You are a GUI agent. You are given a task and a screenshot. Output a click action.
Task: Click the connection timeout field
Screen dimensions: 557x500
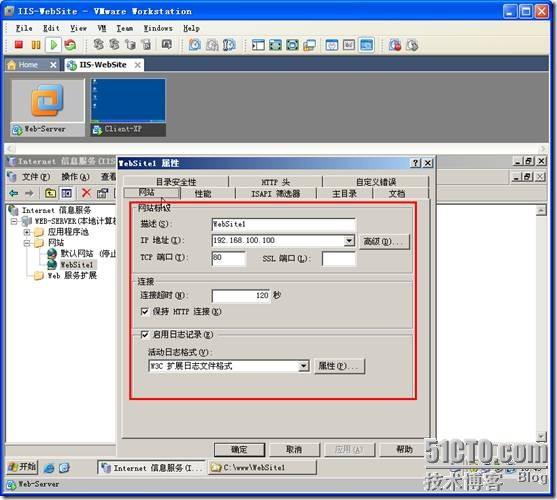pos(241,295)
